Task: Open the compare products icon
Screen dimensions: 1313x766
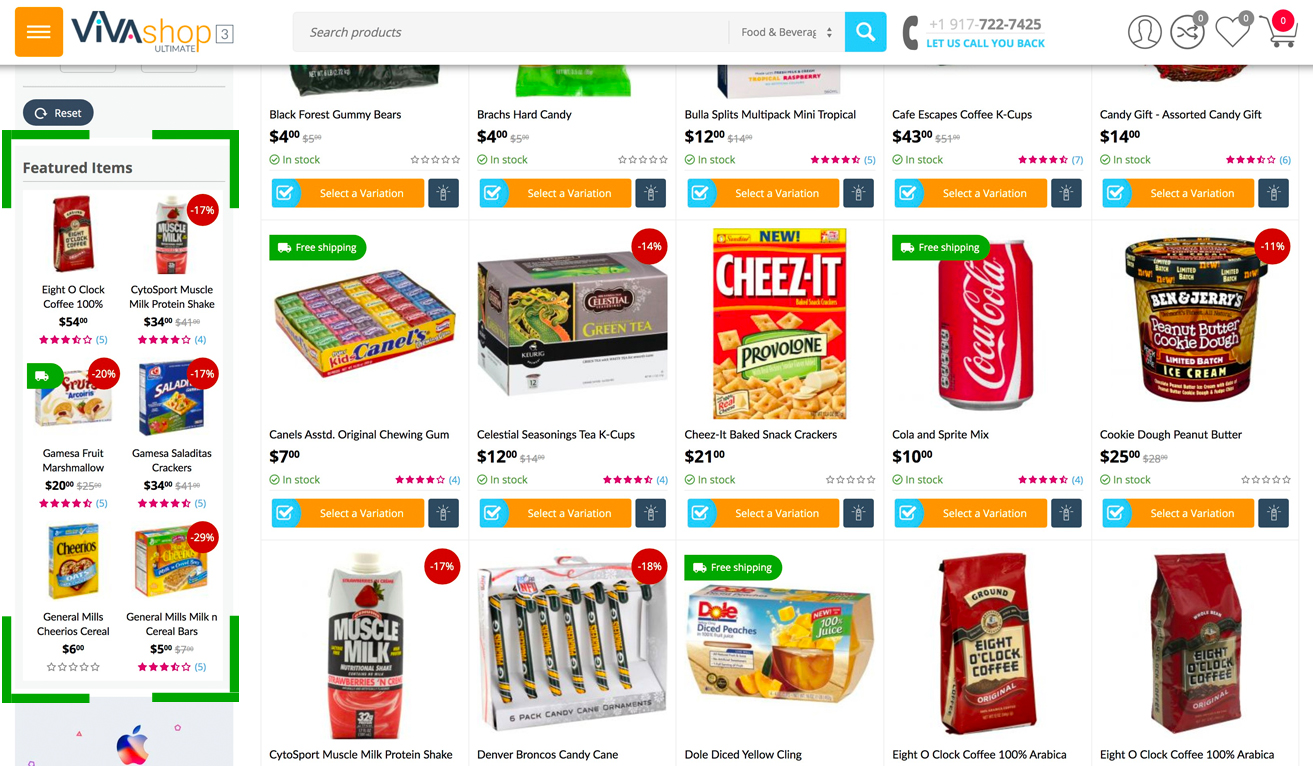Action: tap(1187, 32)
